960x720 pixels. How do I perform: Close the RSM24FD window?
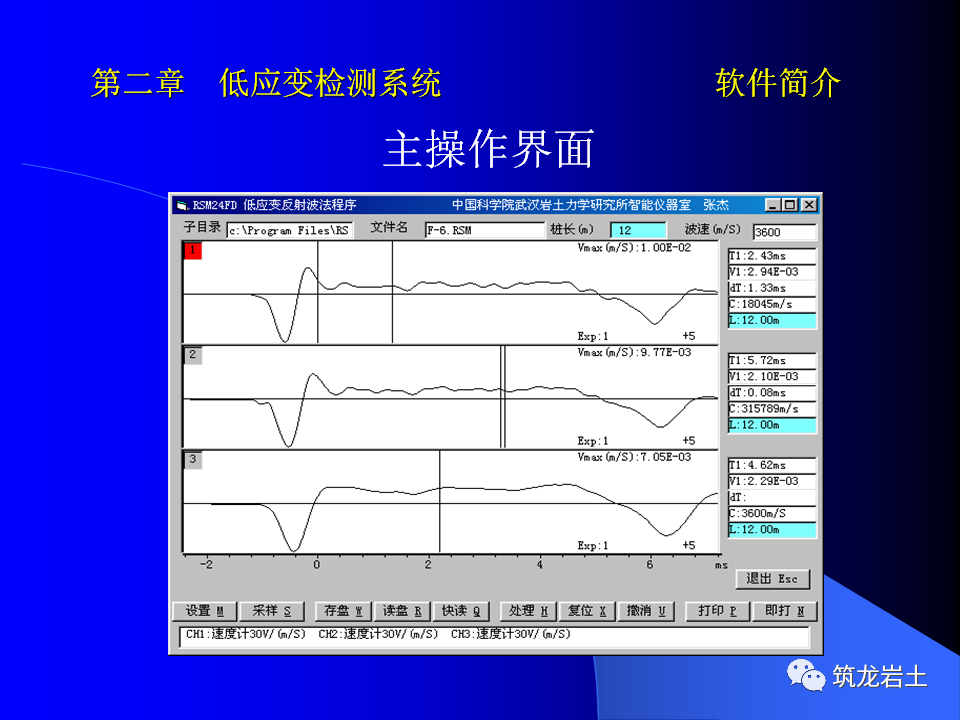[809, 205]
